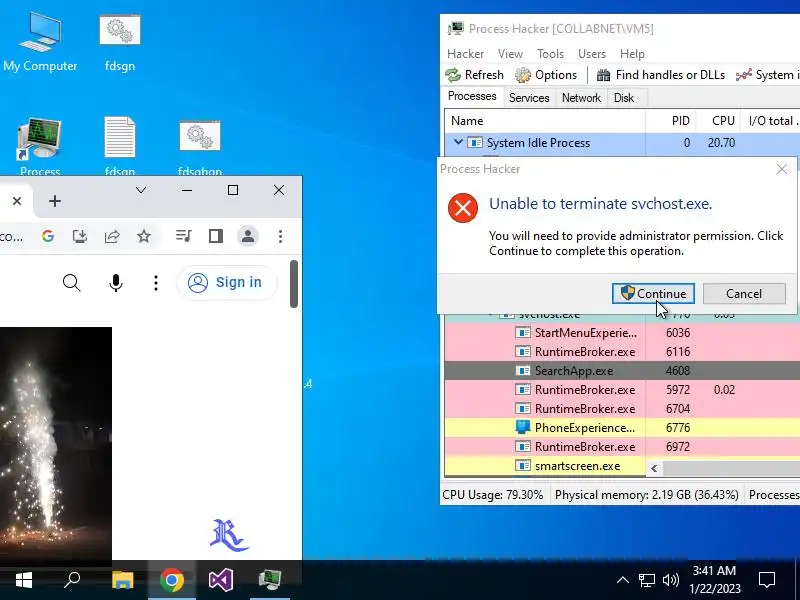Select RuntimeBroker.exe with PID 6704

(x=622, y=408)
